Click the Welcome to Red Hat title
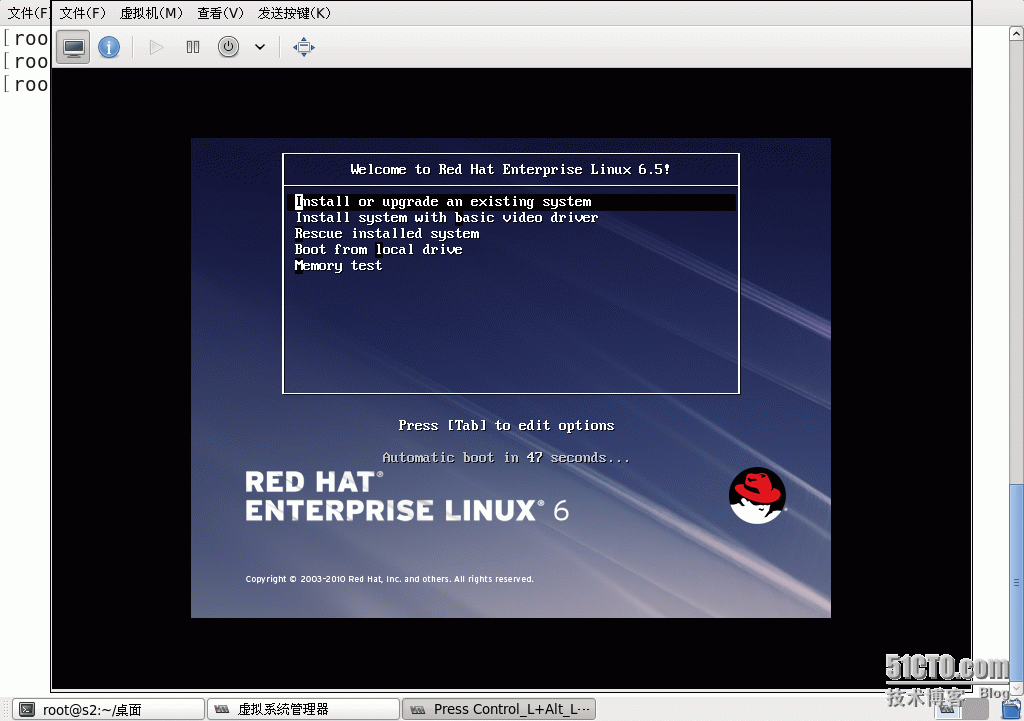Image resolution: width=1024 pixels, height=721 pixels. pyautogui.click(x=510, y=170)
